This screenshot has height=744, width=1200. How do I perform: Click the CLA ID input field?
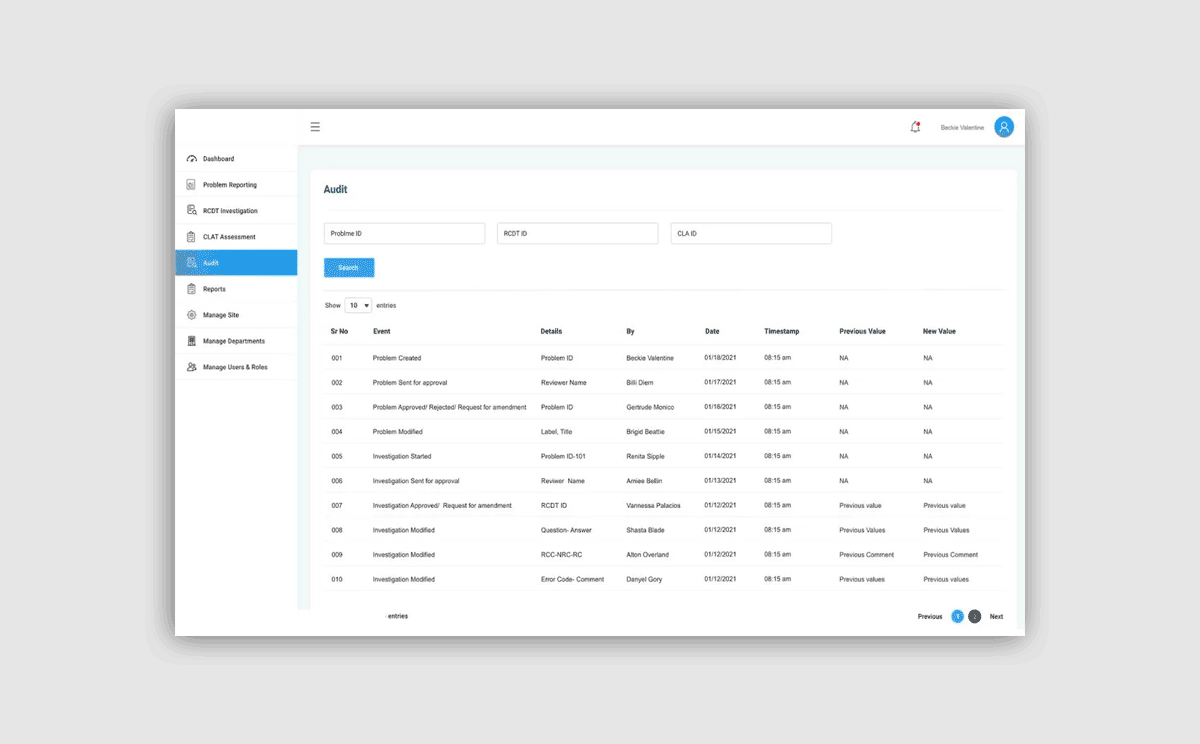coord(751,233)
